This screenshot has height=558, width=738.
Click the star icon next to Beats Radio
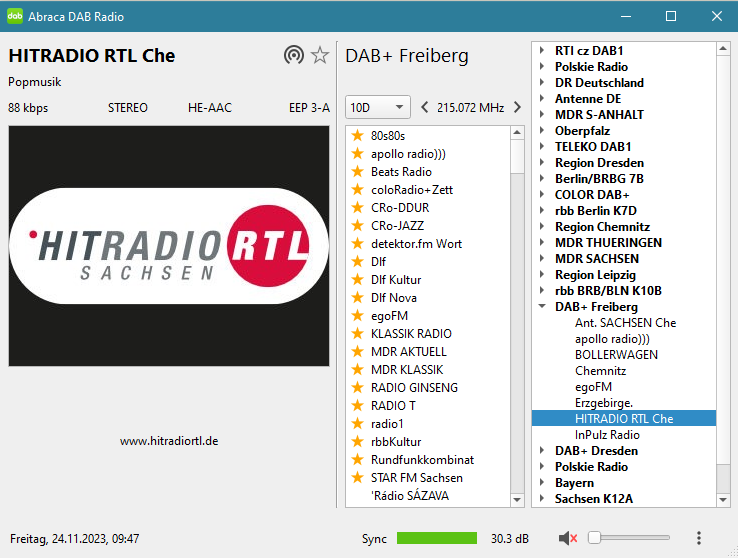coord(357,172)
